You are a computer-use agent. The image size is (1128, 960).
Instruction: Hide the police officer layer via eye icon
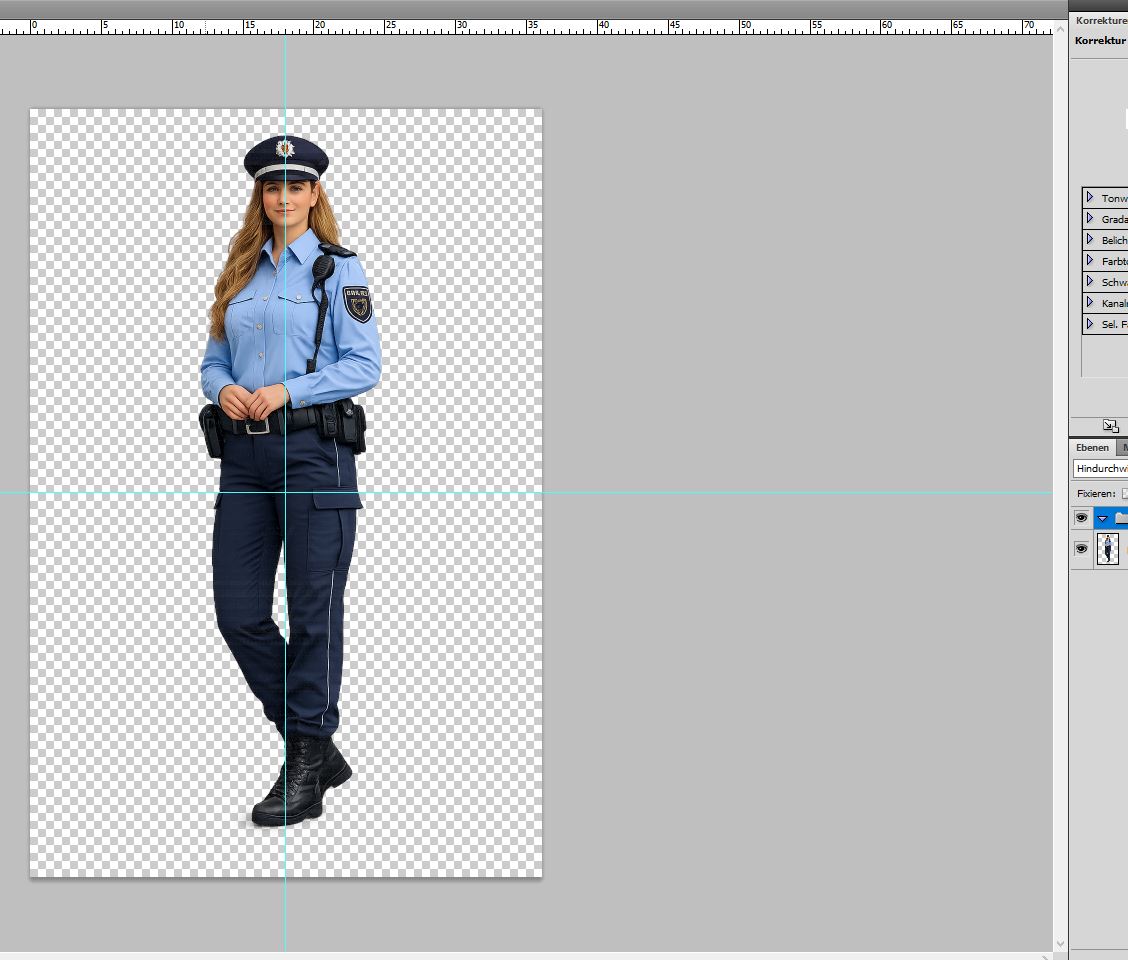click(x=1081, y=549)
